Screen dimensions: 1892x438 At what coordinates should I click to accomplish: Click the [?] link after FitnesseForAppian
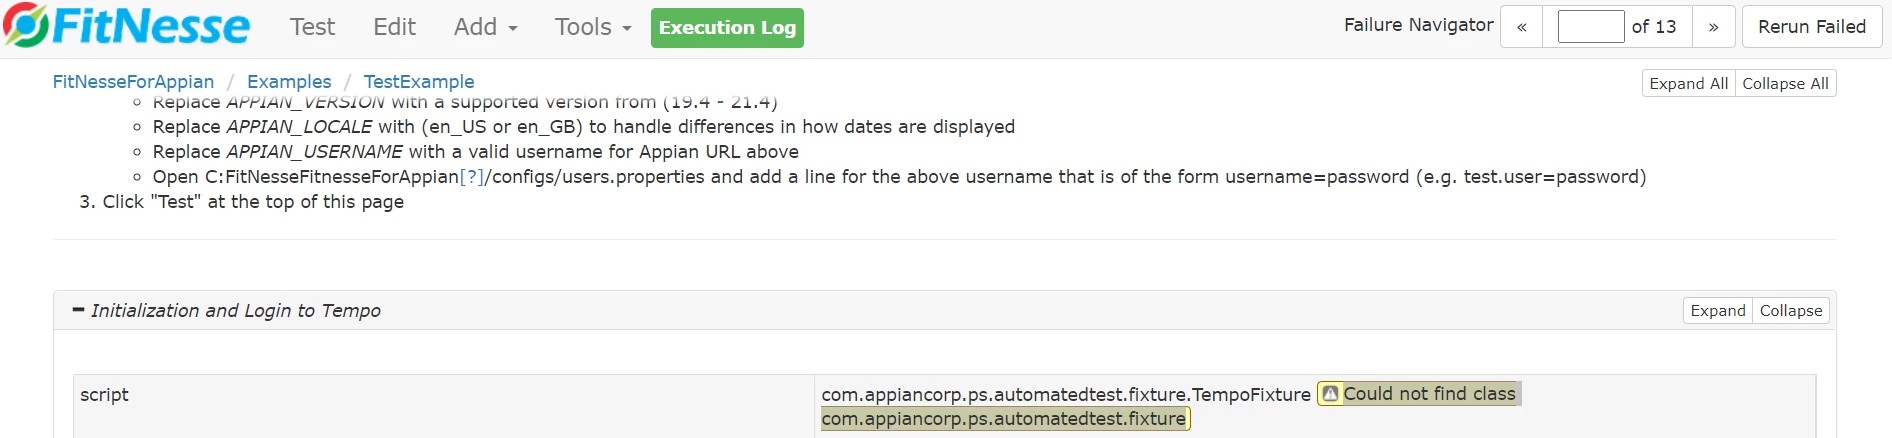tap(471, 177)
